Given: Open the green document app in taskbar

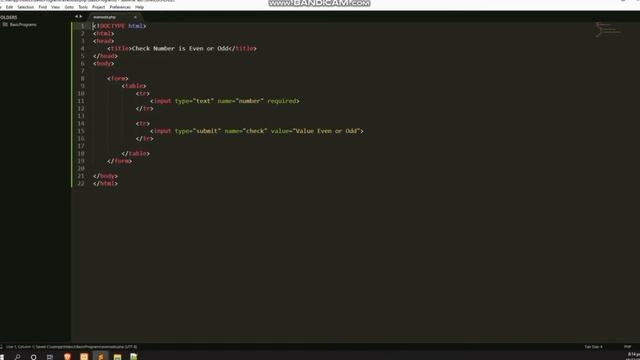Looking at the screenshot, I should coord(133,357).
